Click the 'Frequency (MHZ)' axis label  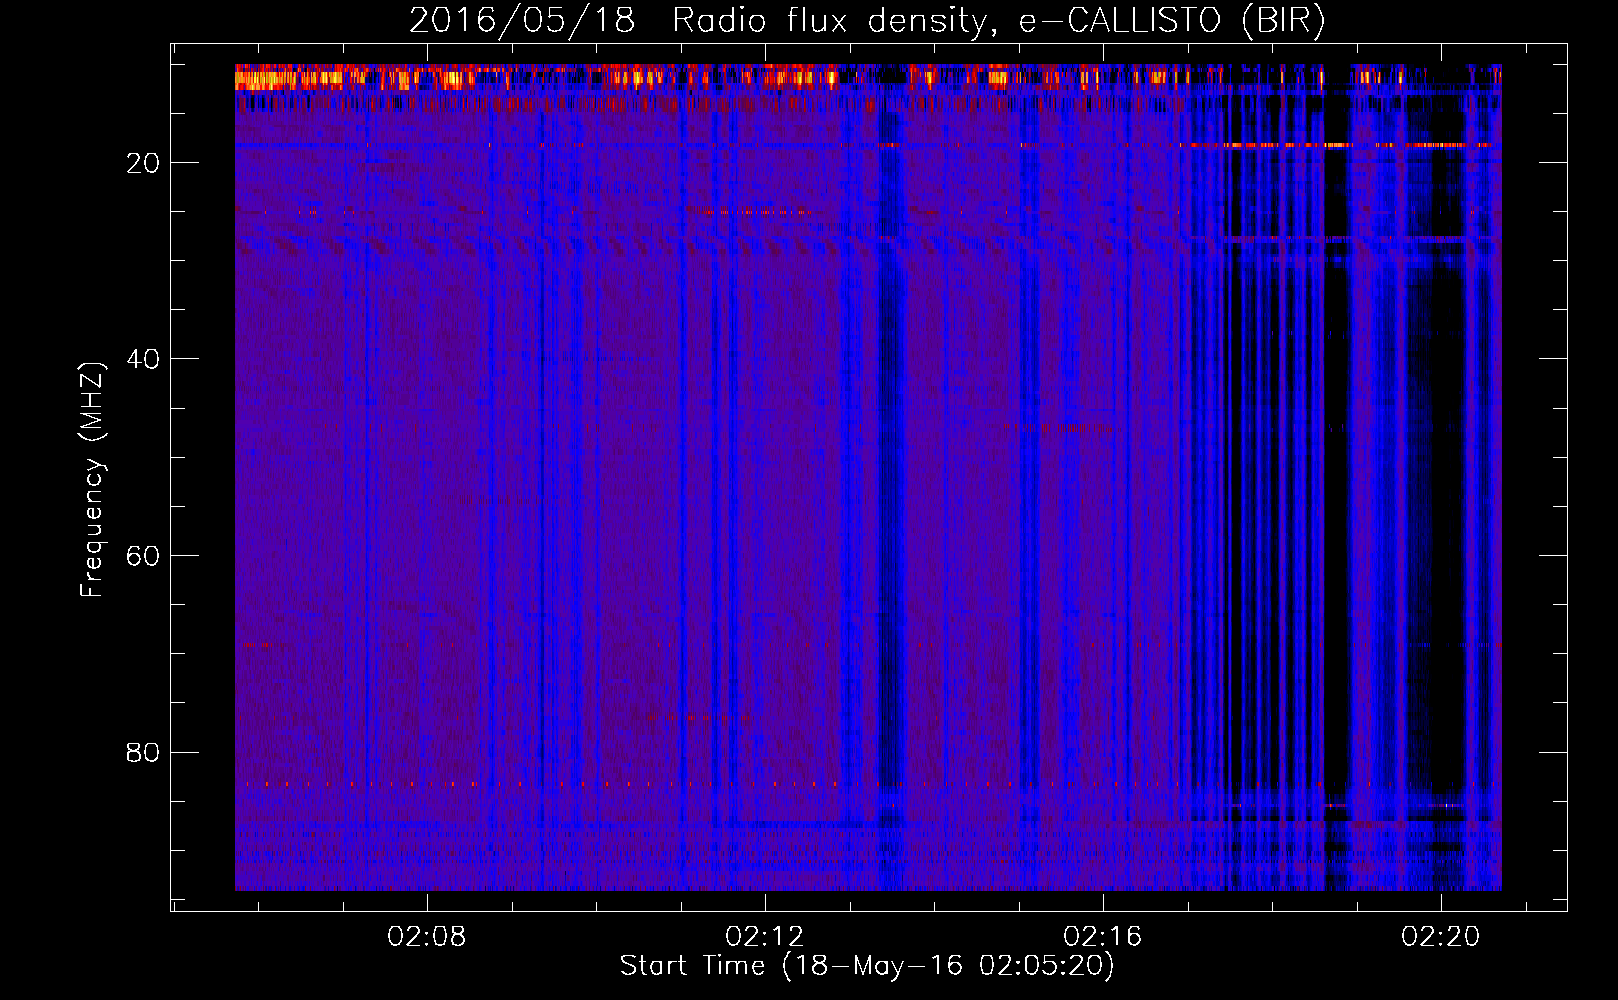(x=91, y=480)
